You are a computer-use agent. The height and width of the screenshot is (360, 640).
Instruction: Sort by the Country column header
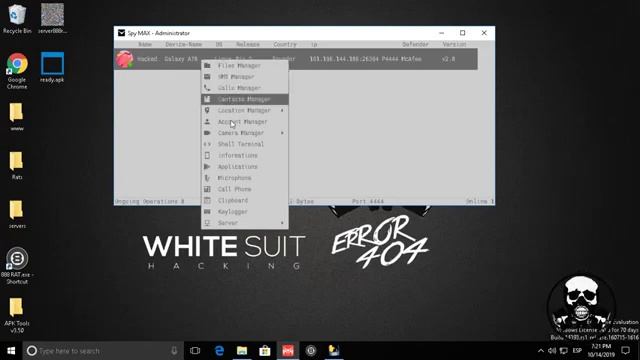[285, 44]
